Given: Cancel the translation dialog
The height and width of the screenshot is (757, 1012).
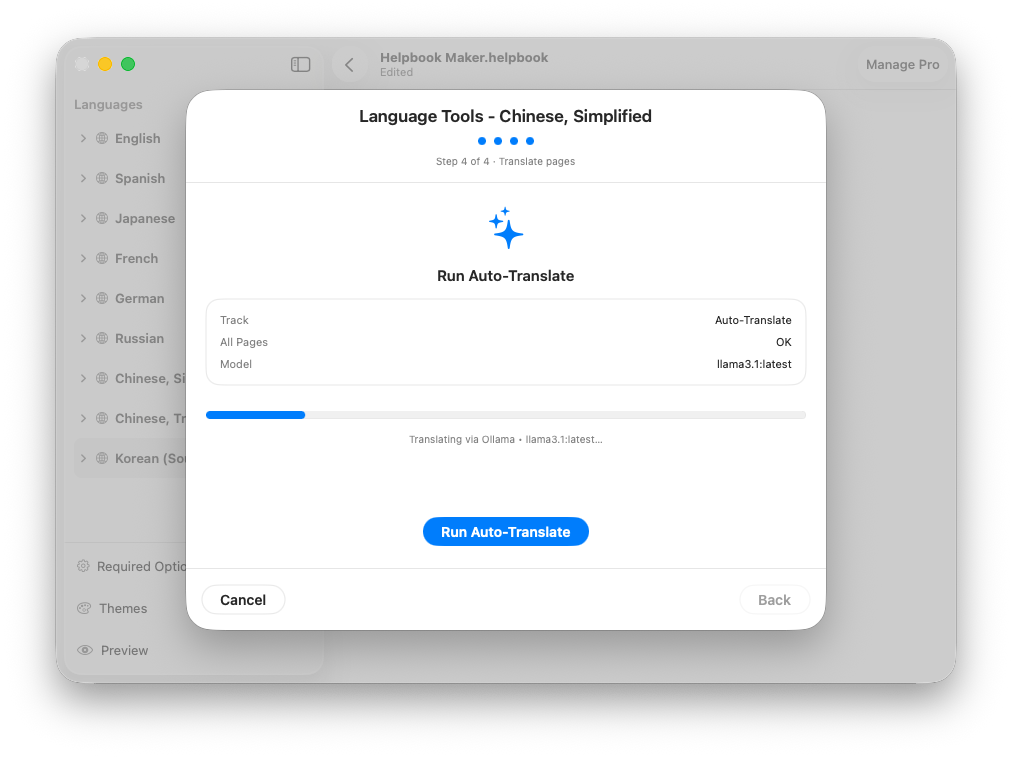Looking at the screenshot, I should [243, 600].
